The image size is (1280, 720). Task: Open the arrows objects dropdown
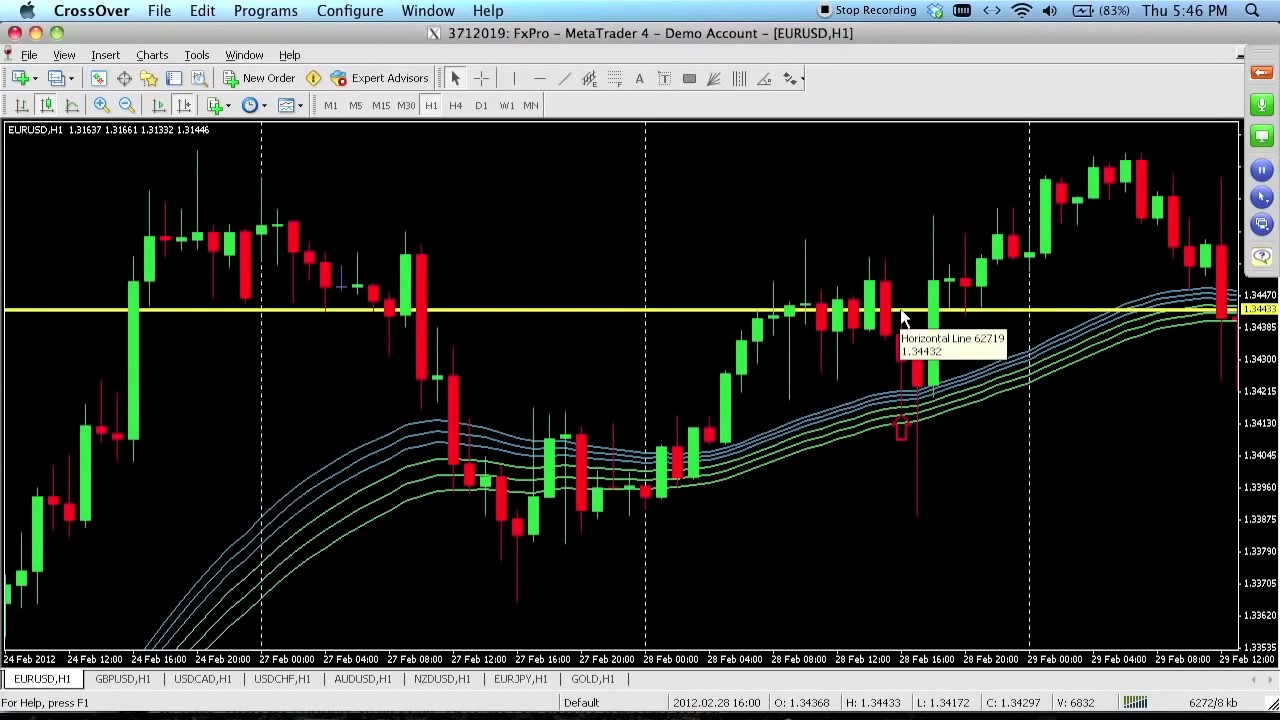tap(792, 79)
